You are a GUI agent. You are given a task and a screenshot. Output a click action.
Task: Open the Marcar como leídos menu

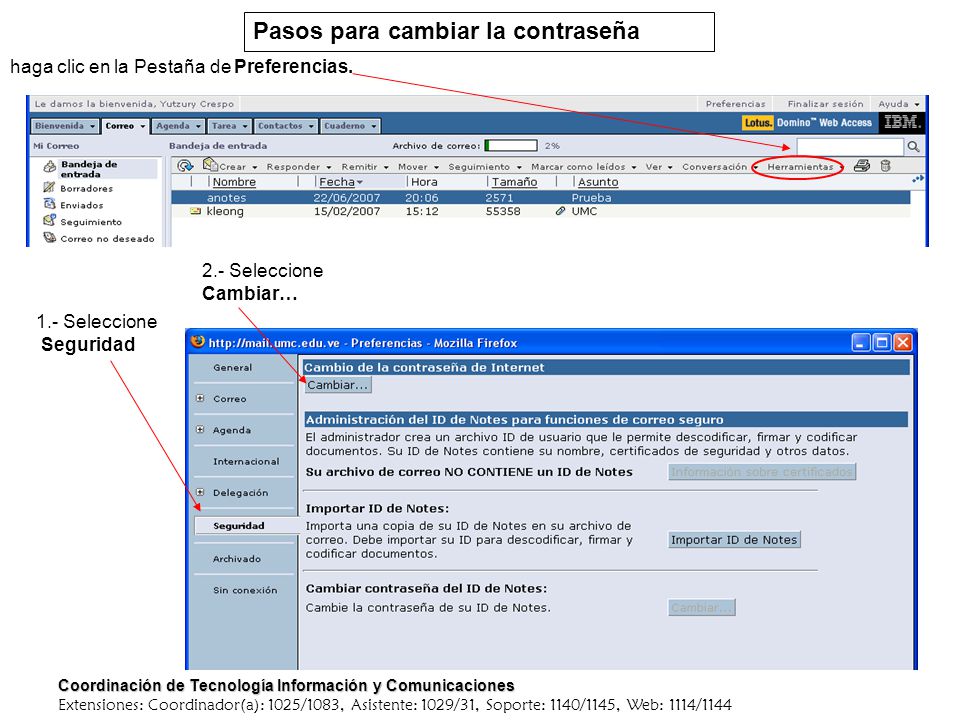click(583, 167)
